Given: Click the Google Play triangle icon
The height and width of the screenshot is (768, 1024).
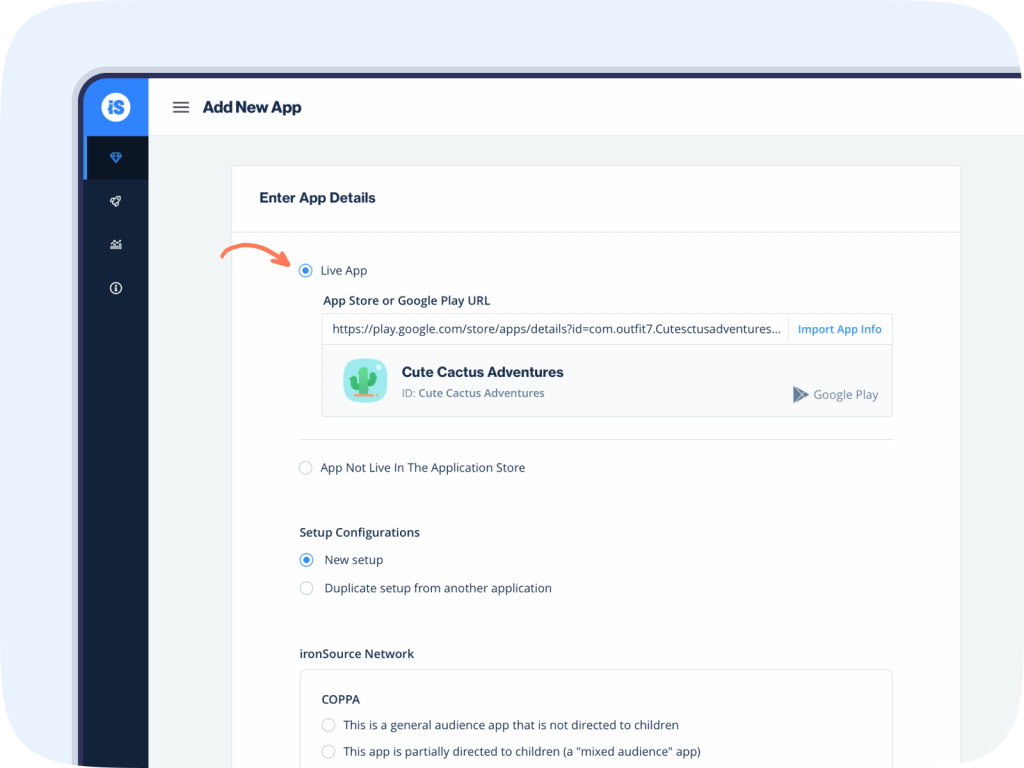Looking at the screenshot, I should point(800,394).
